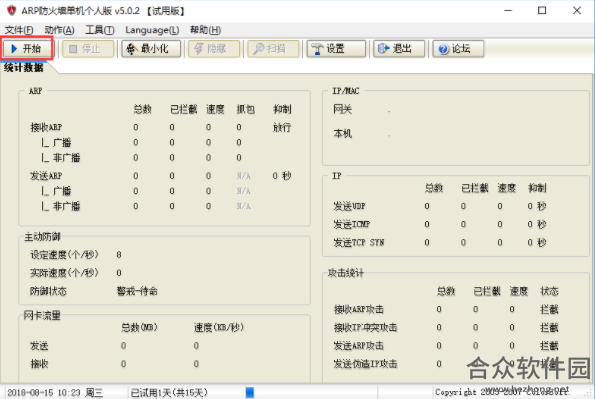Click the 扫描 (Scan) toolbar button
The image size is (595, 399).
(273, 49)
